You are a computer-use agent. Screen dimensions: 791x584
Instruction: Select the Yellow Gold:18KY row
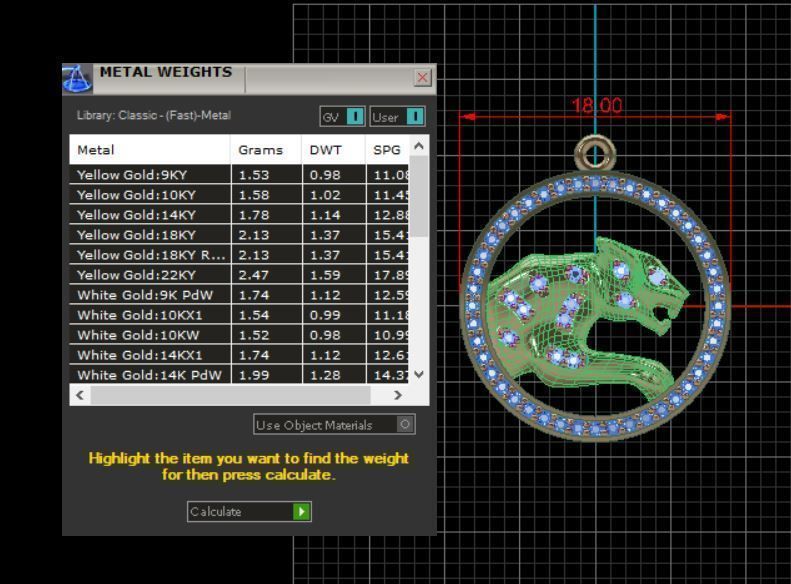[x=240, y=235]
